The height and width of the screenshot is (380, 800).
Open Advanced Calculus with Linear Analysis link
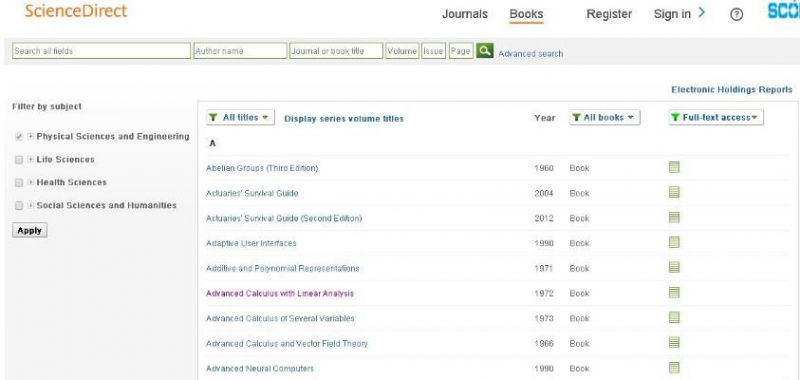[280, 293]
